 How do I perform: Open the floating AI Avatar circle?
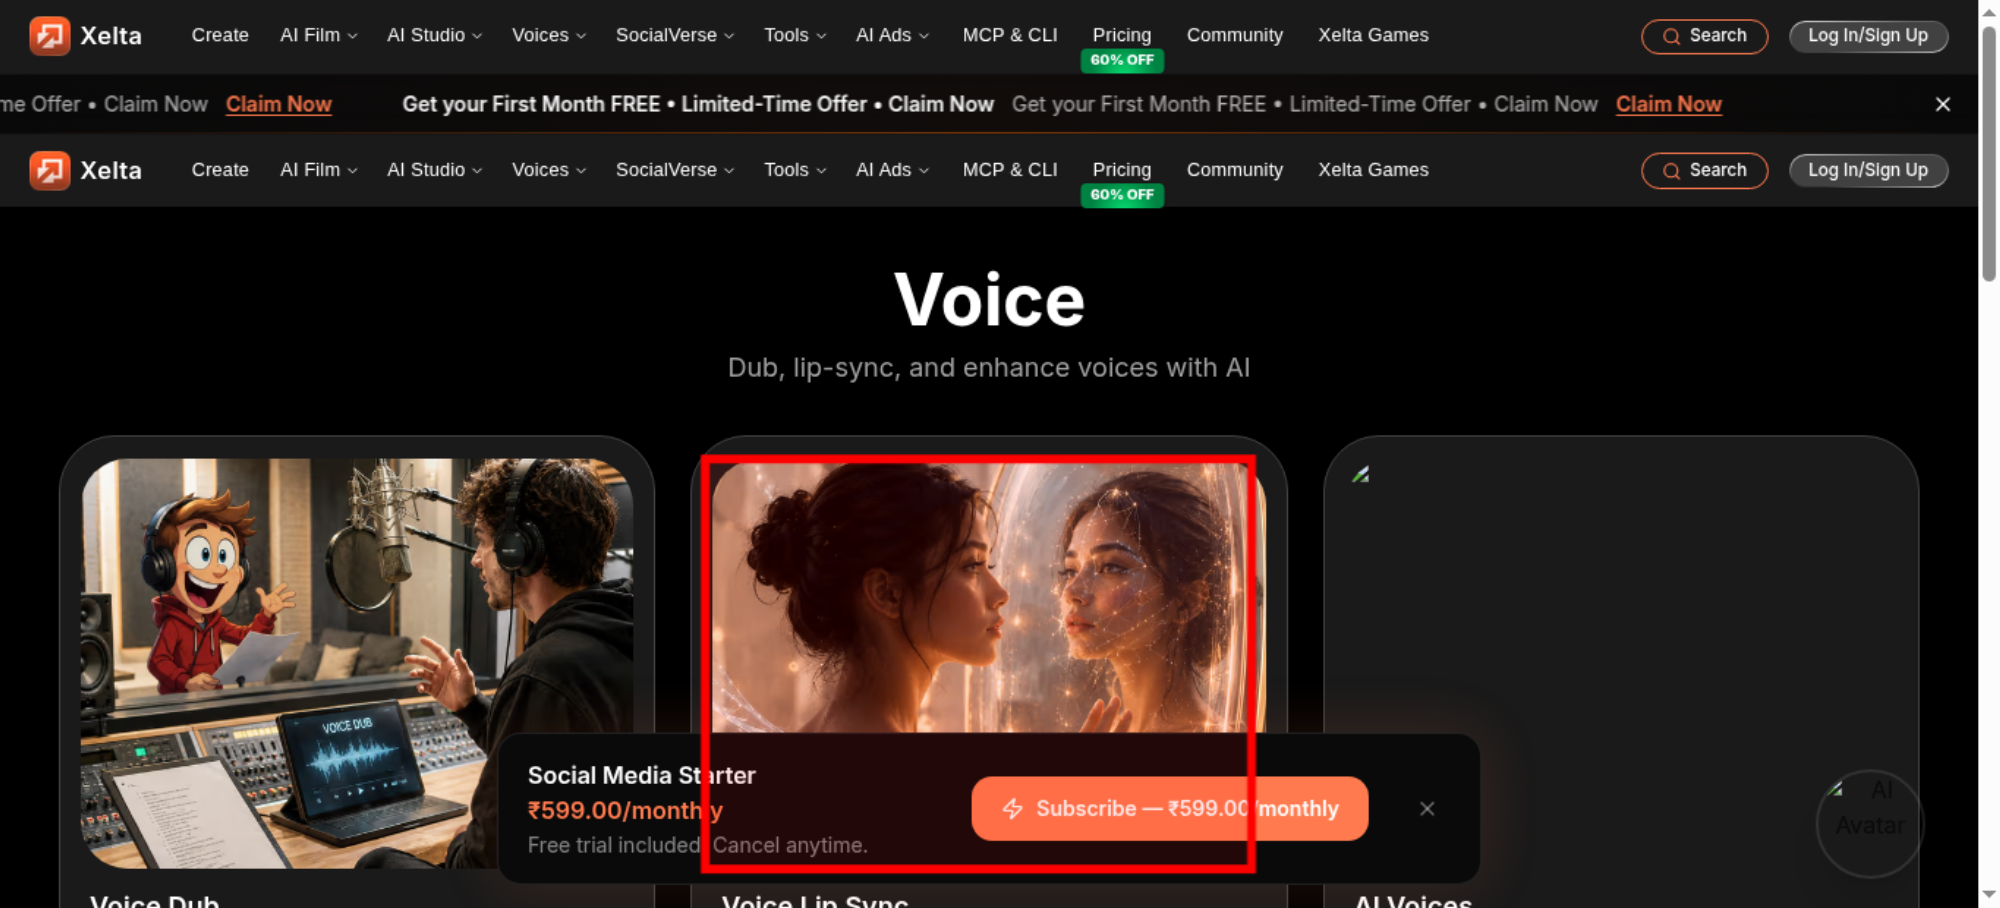tap(1869, 824)
